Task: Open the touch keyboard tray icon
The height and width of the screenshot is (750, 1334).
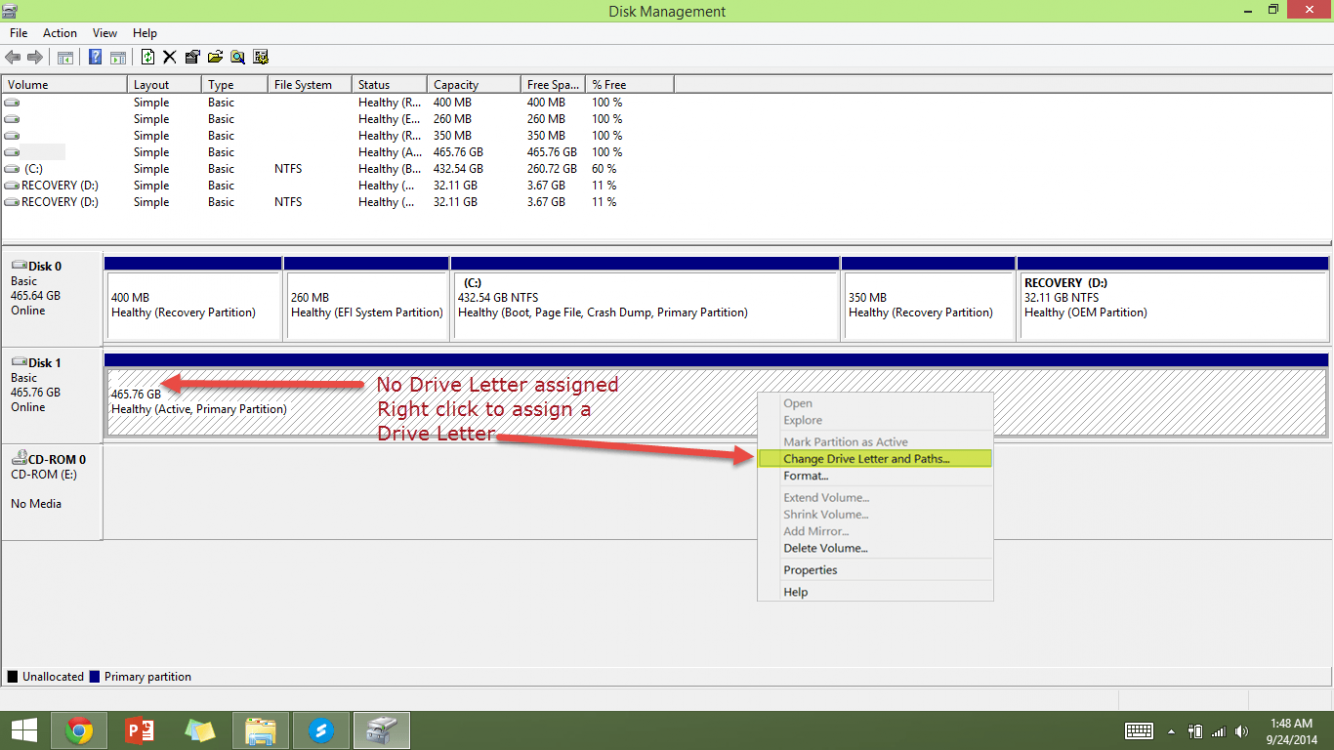Action: [1140, 731]
